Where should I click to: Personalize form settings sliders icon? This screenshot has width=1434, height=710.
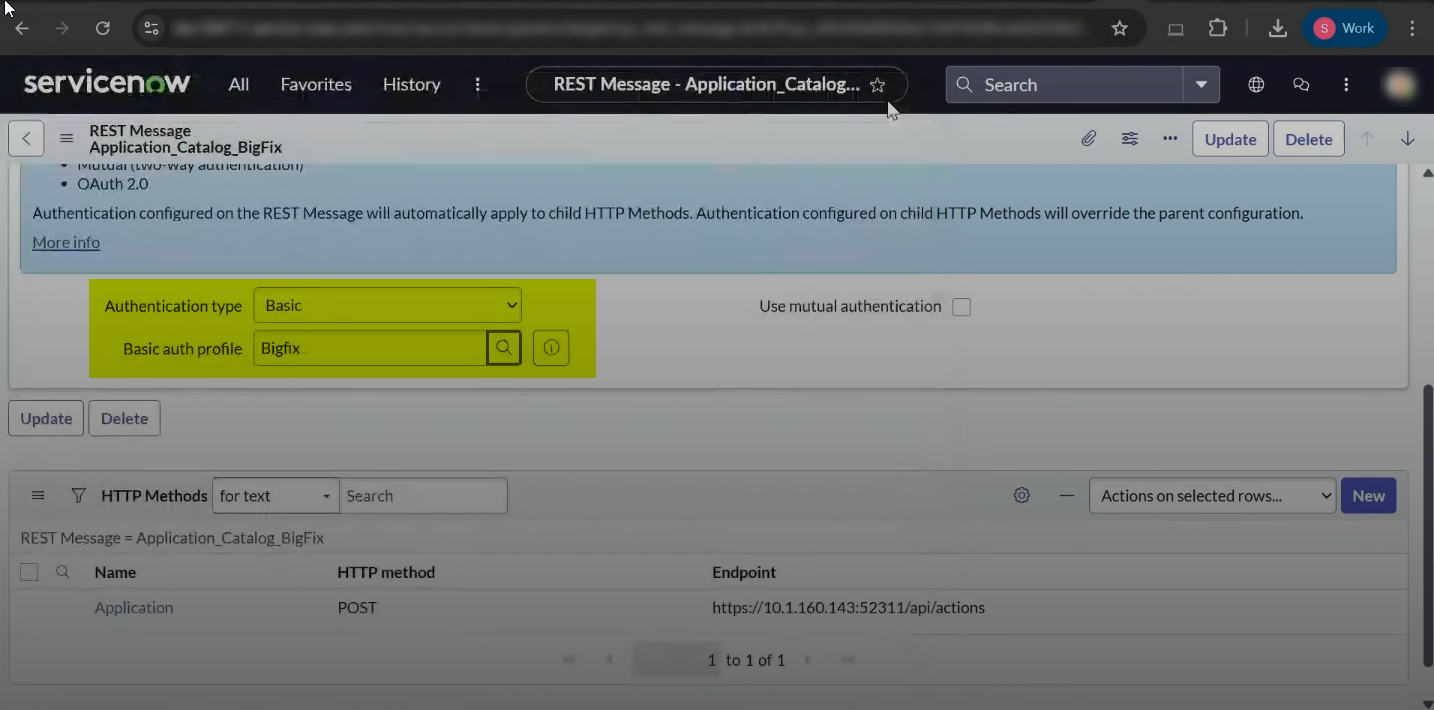(x=1130, y=139)
